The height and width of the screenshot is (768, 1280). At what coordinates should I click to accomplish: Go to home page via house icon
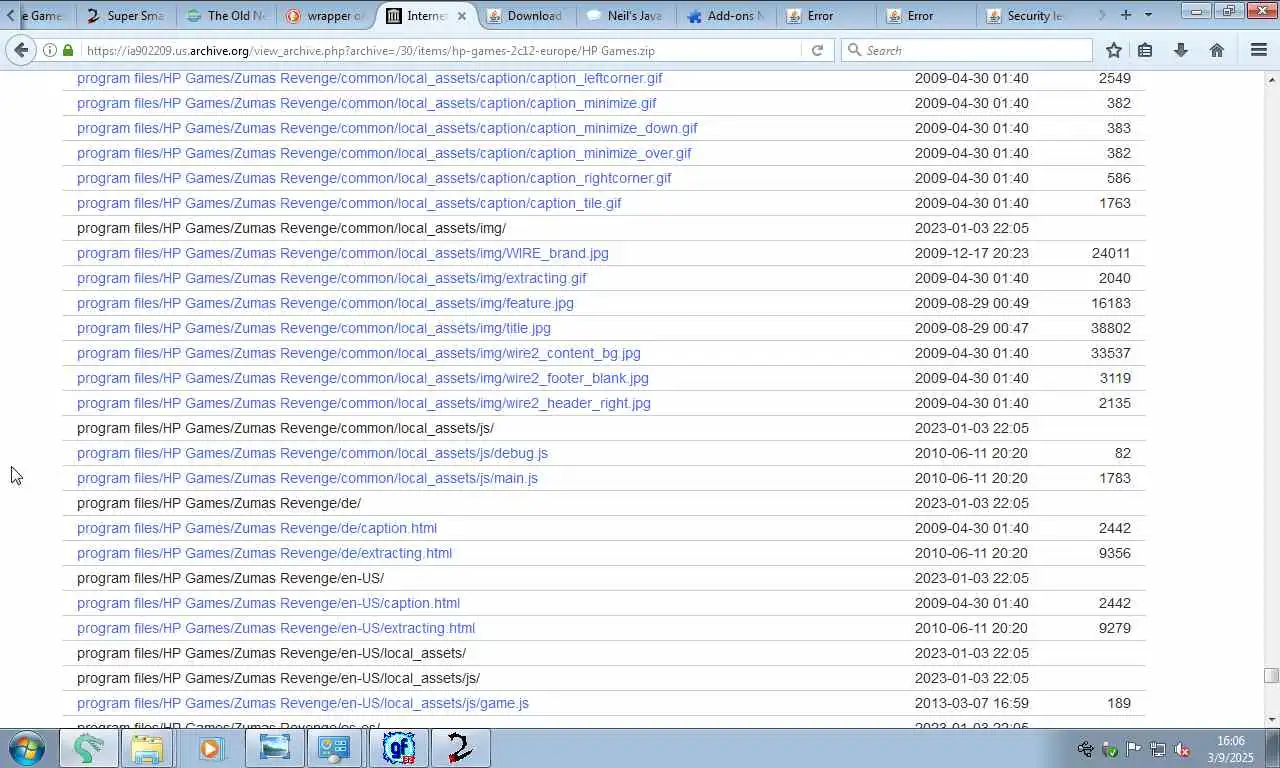[x=1217, y=50]
